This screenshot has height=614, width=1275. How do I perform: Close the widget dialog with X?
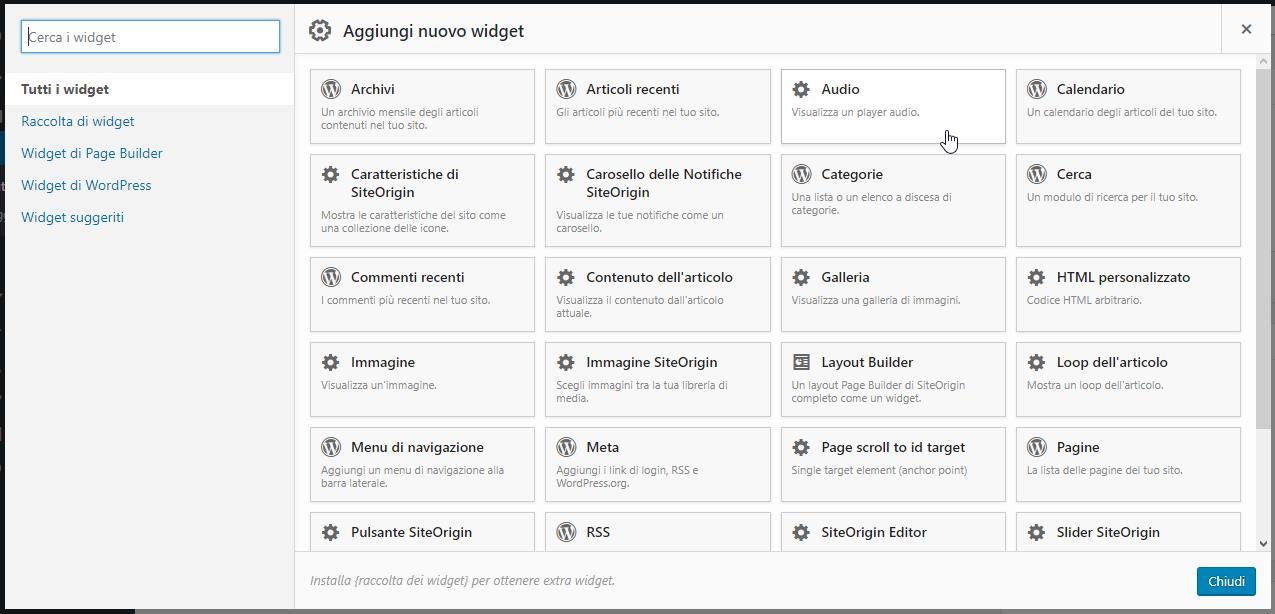[x=1246, y=29]
